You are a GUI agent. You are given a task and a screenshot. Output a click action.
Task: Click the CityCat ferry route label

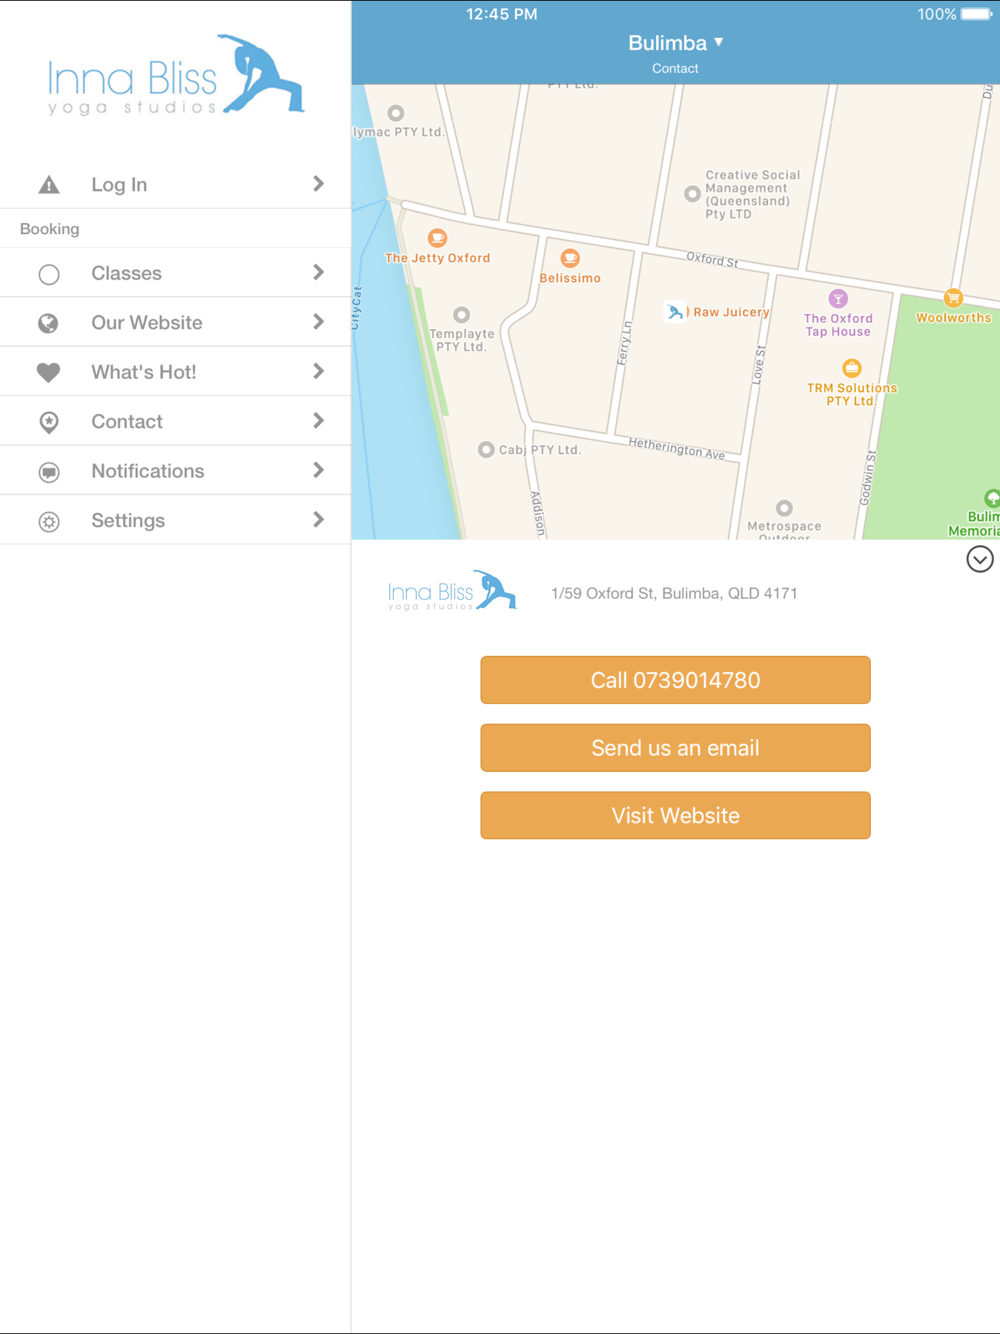click(x=356, y=308)
